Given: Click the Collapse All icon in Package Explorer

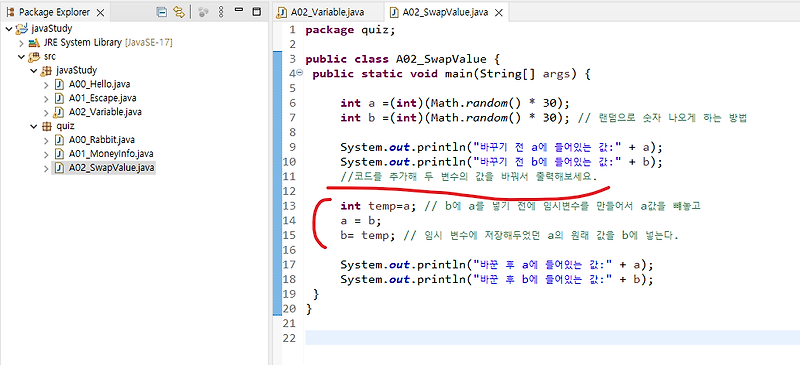Looking at the screenshot, I should [162, 12].
